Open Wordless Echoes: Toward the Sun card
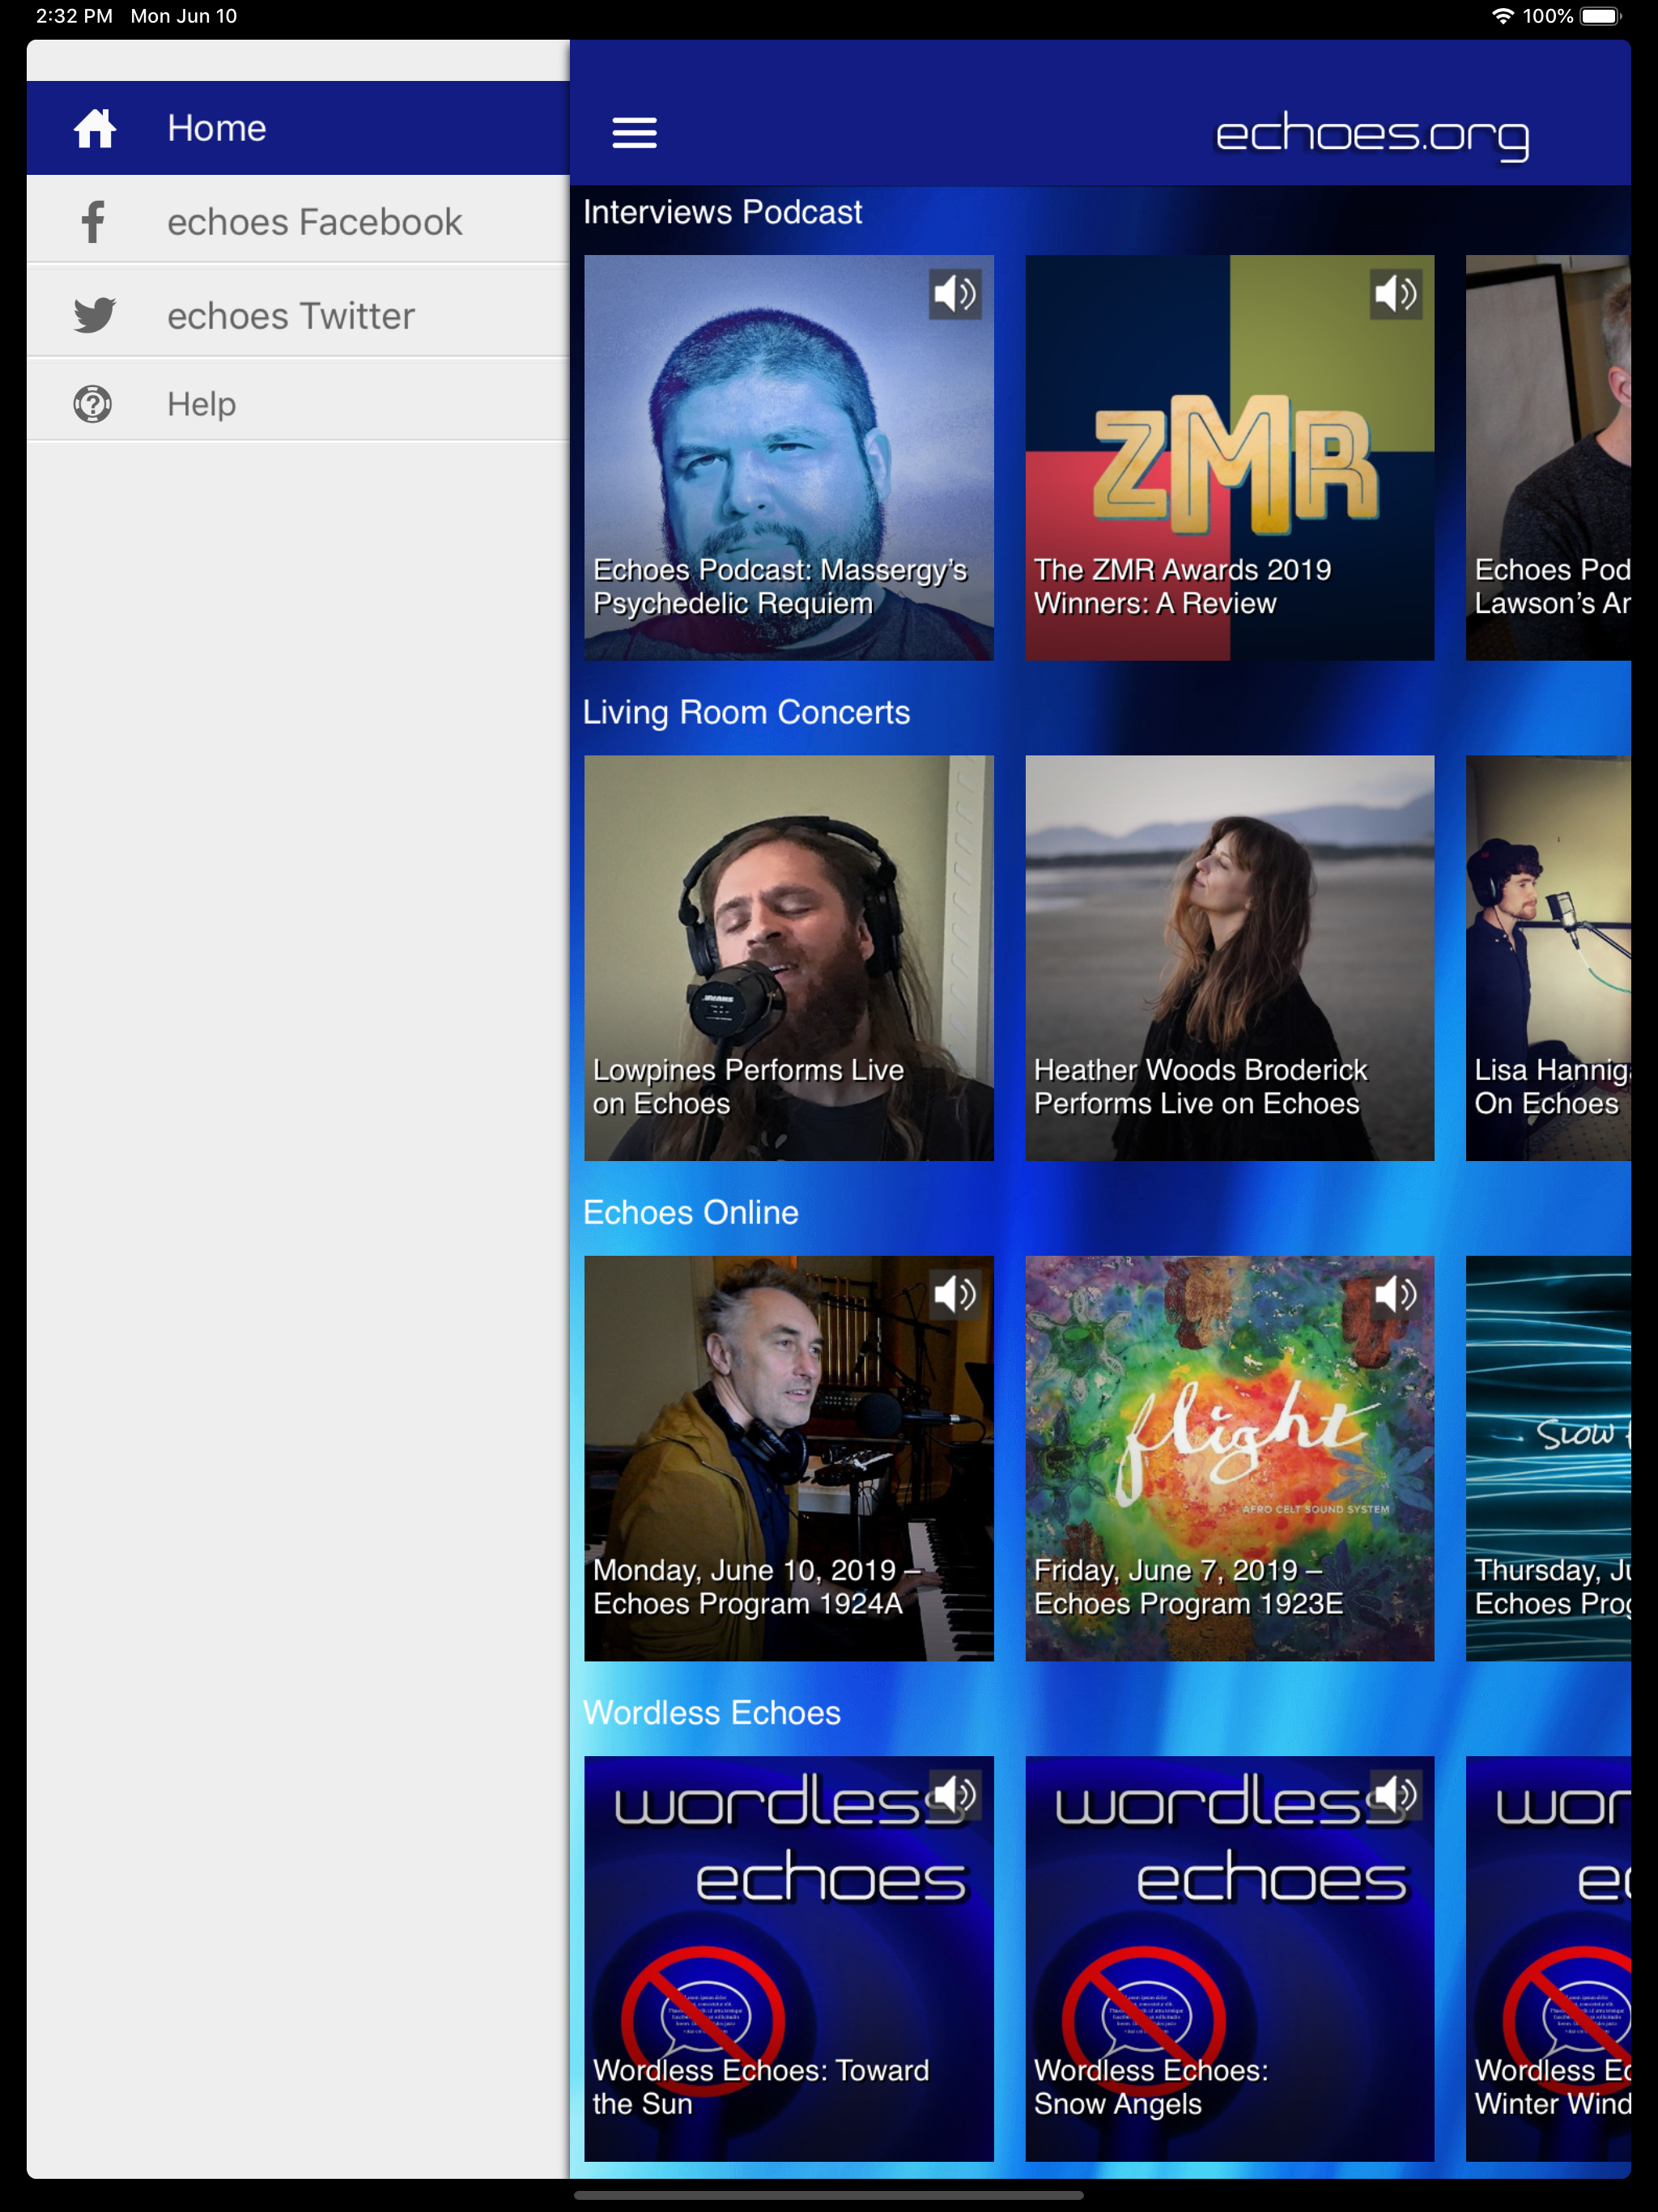Screen dimensions: 1658x2212 [x=789, y=1958]
